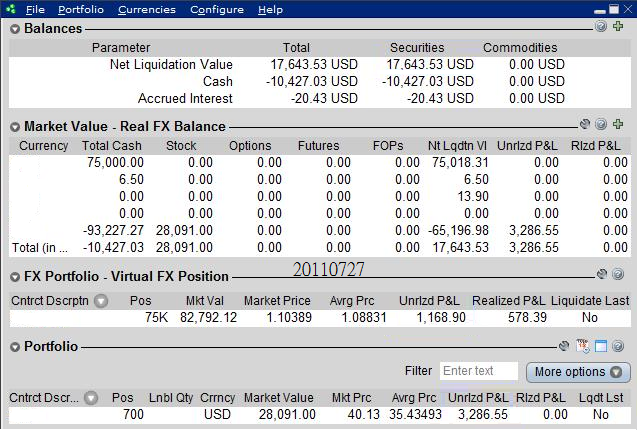637x430 pixels.
Task: Click the 35.43493 average price cell
Action: (415, 415)
